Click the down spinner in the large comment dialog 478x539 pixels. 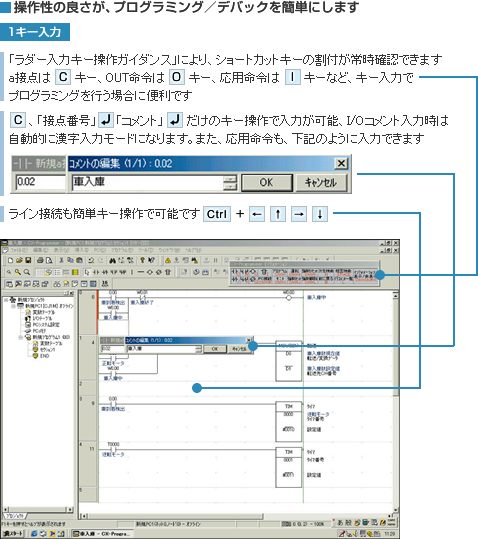[x=230, y=187]
